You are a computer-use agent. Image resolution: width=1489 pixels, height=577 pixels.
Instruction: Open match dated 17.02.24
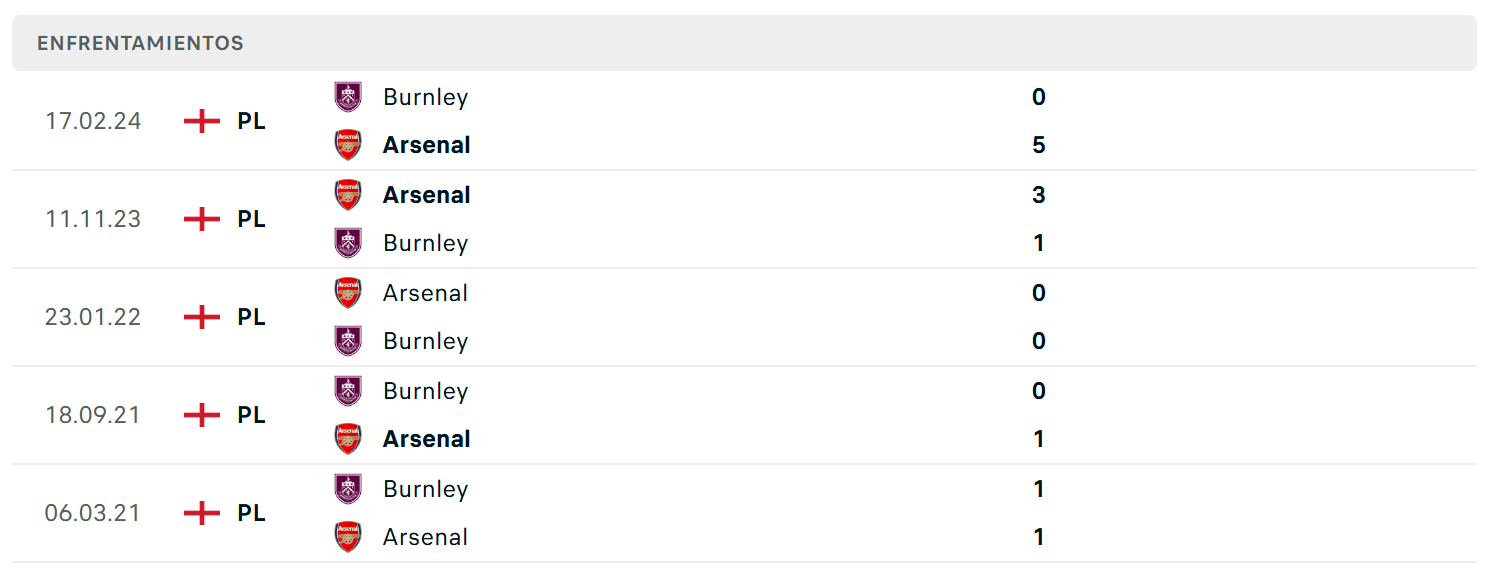point(744,121)
